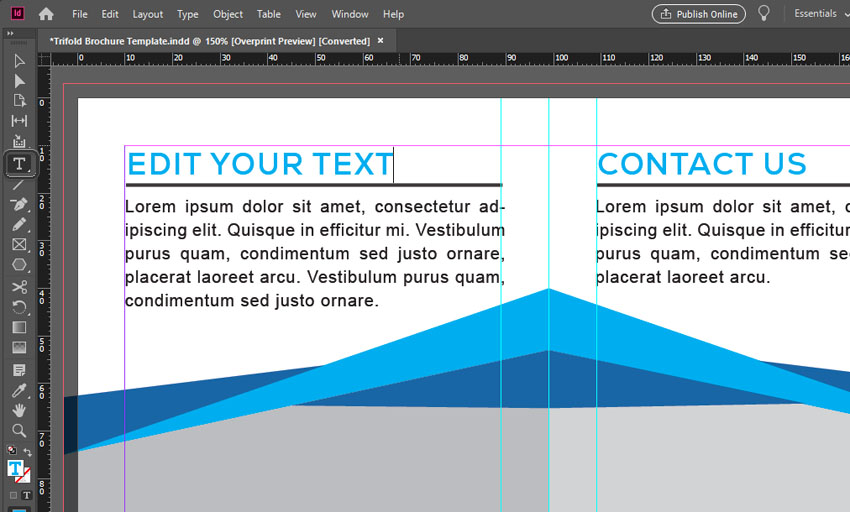
Task: Select the Direct Selection tool
Action: [x=19, y=81]
